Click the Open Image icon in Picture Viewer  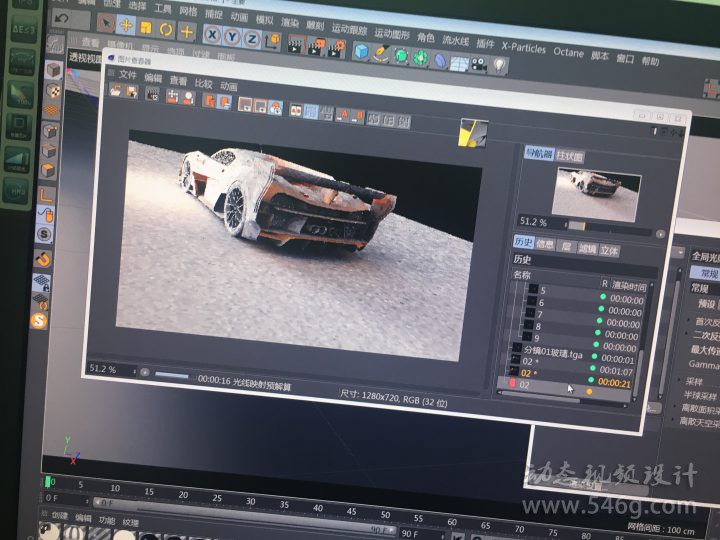[117, 91]
